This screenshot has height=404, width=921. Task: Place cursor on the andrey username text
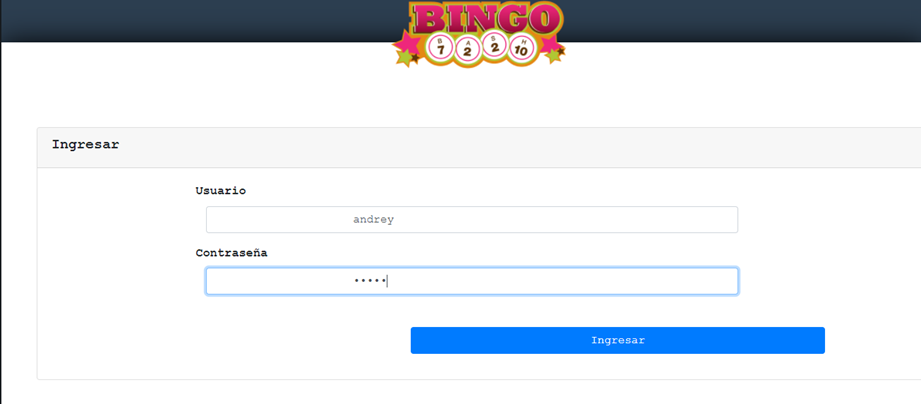point(374,220)
